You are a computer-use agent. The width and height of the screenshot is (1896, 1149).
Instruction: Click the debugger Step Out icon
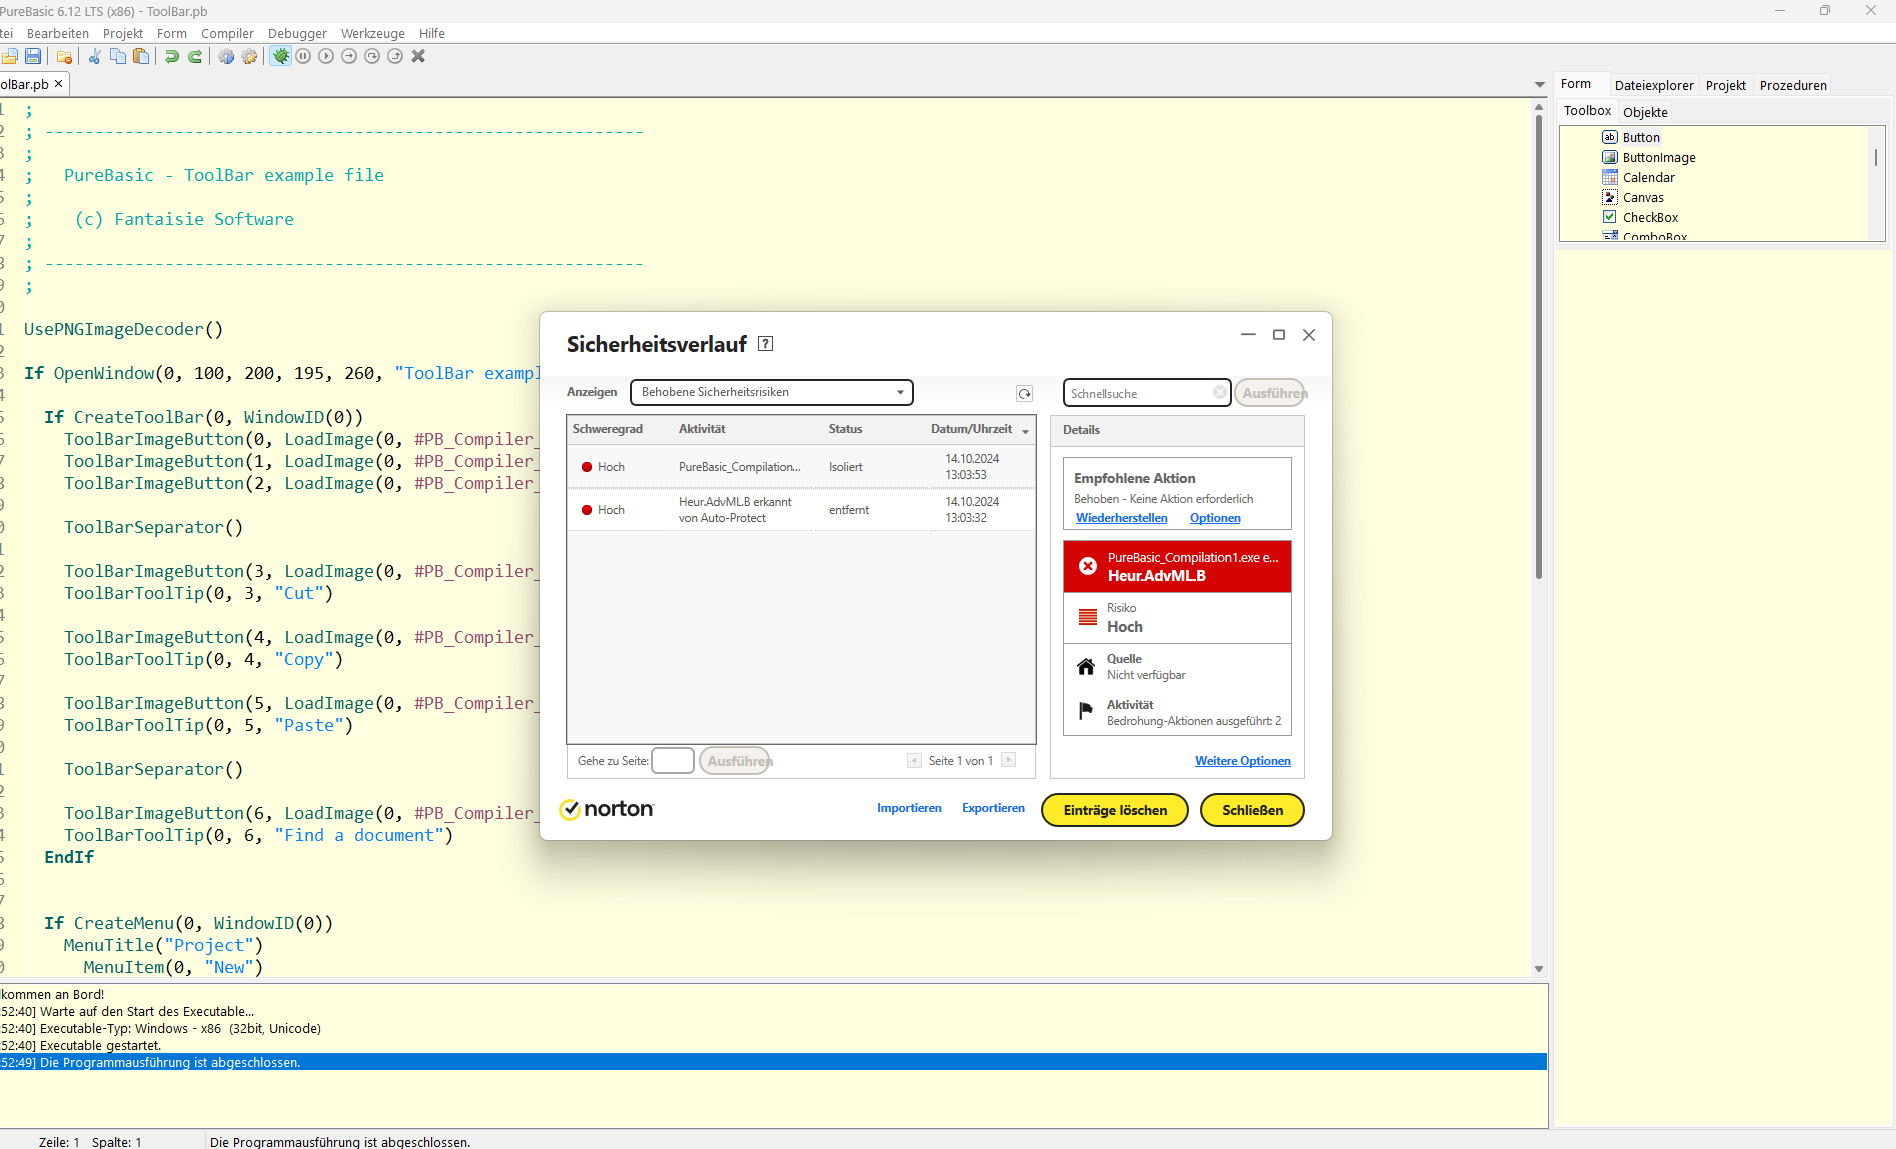(395, 56)
